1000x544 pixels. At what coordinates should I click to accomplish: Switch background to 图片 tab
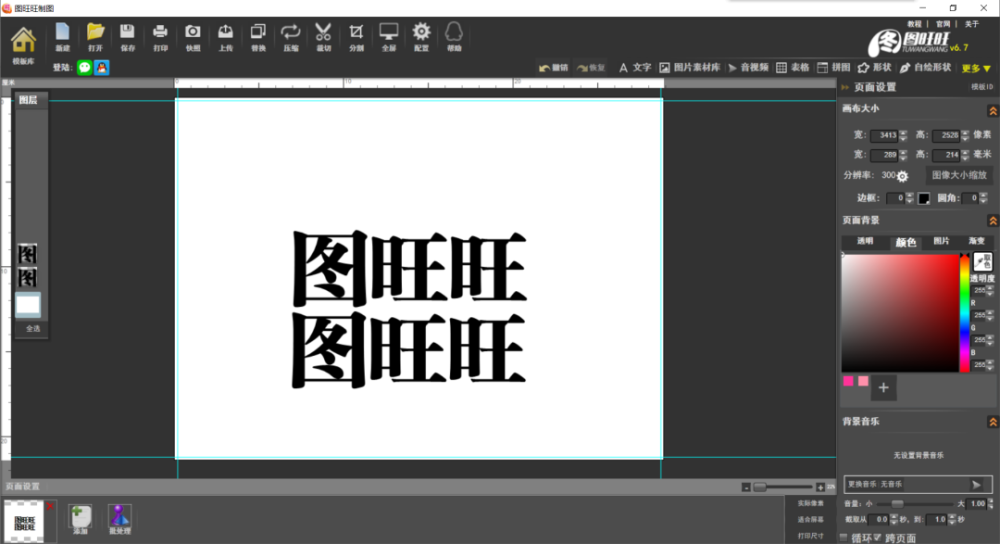tap(941, 242)
